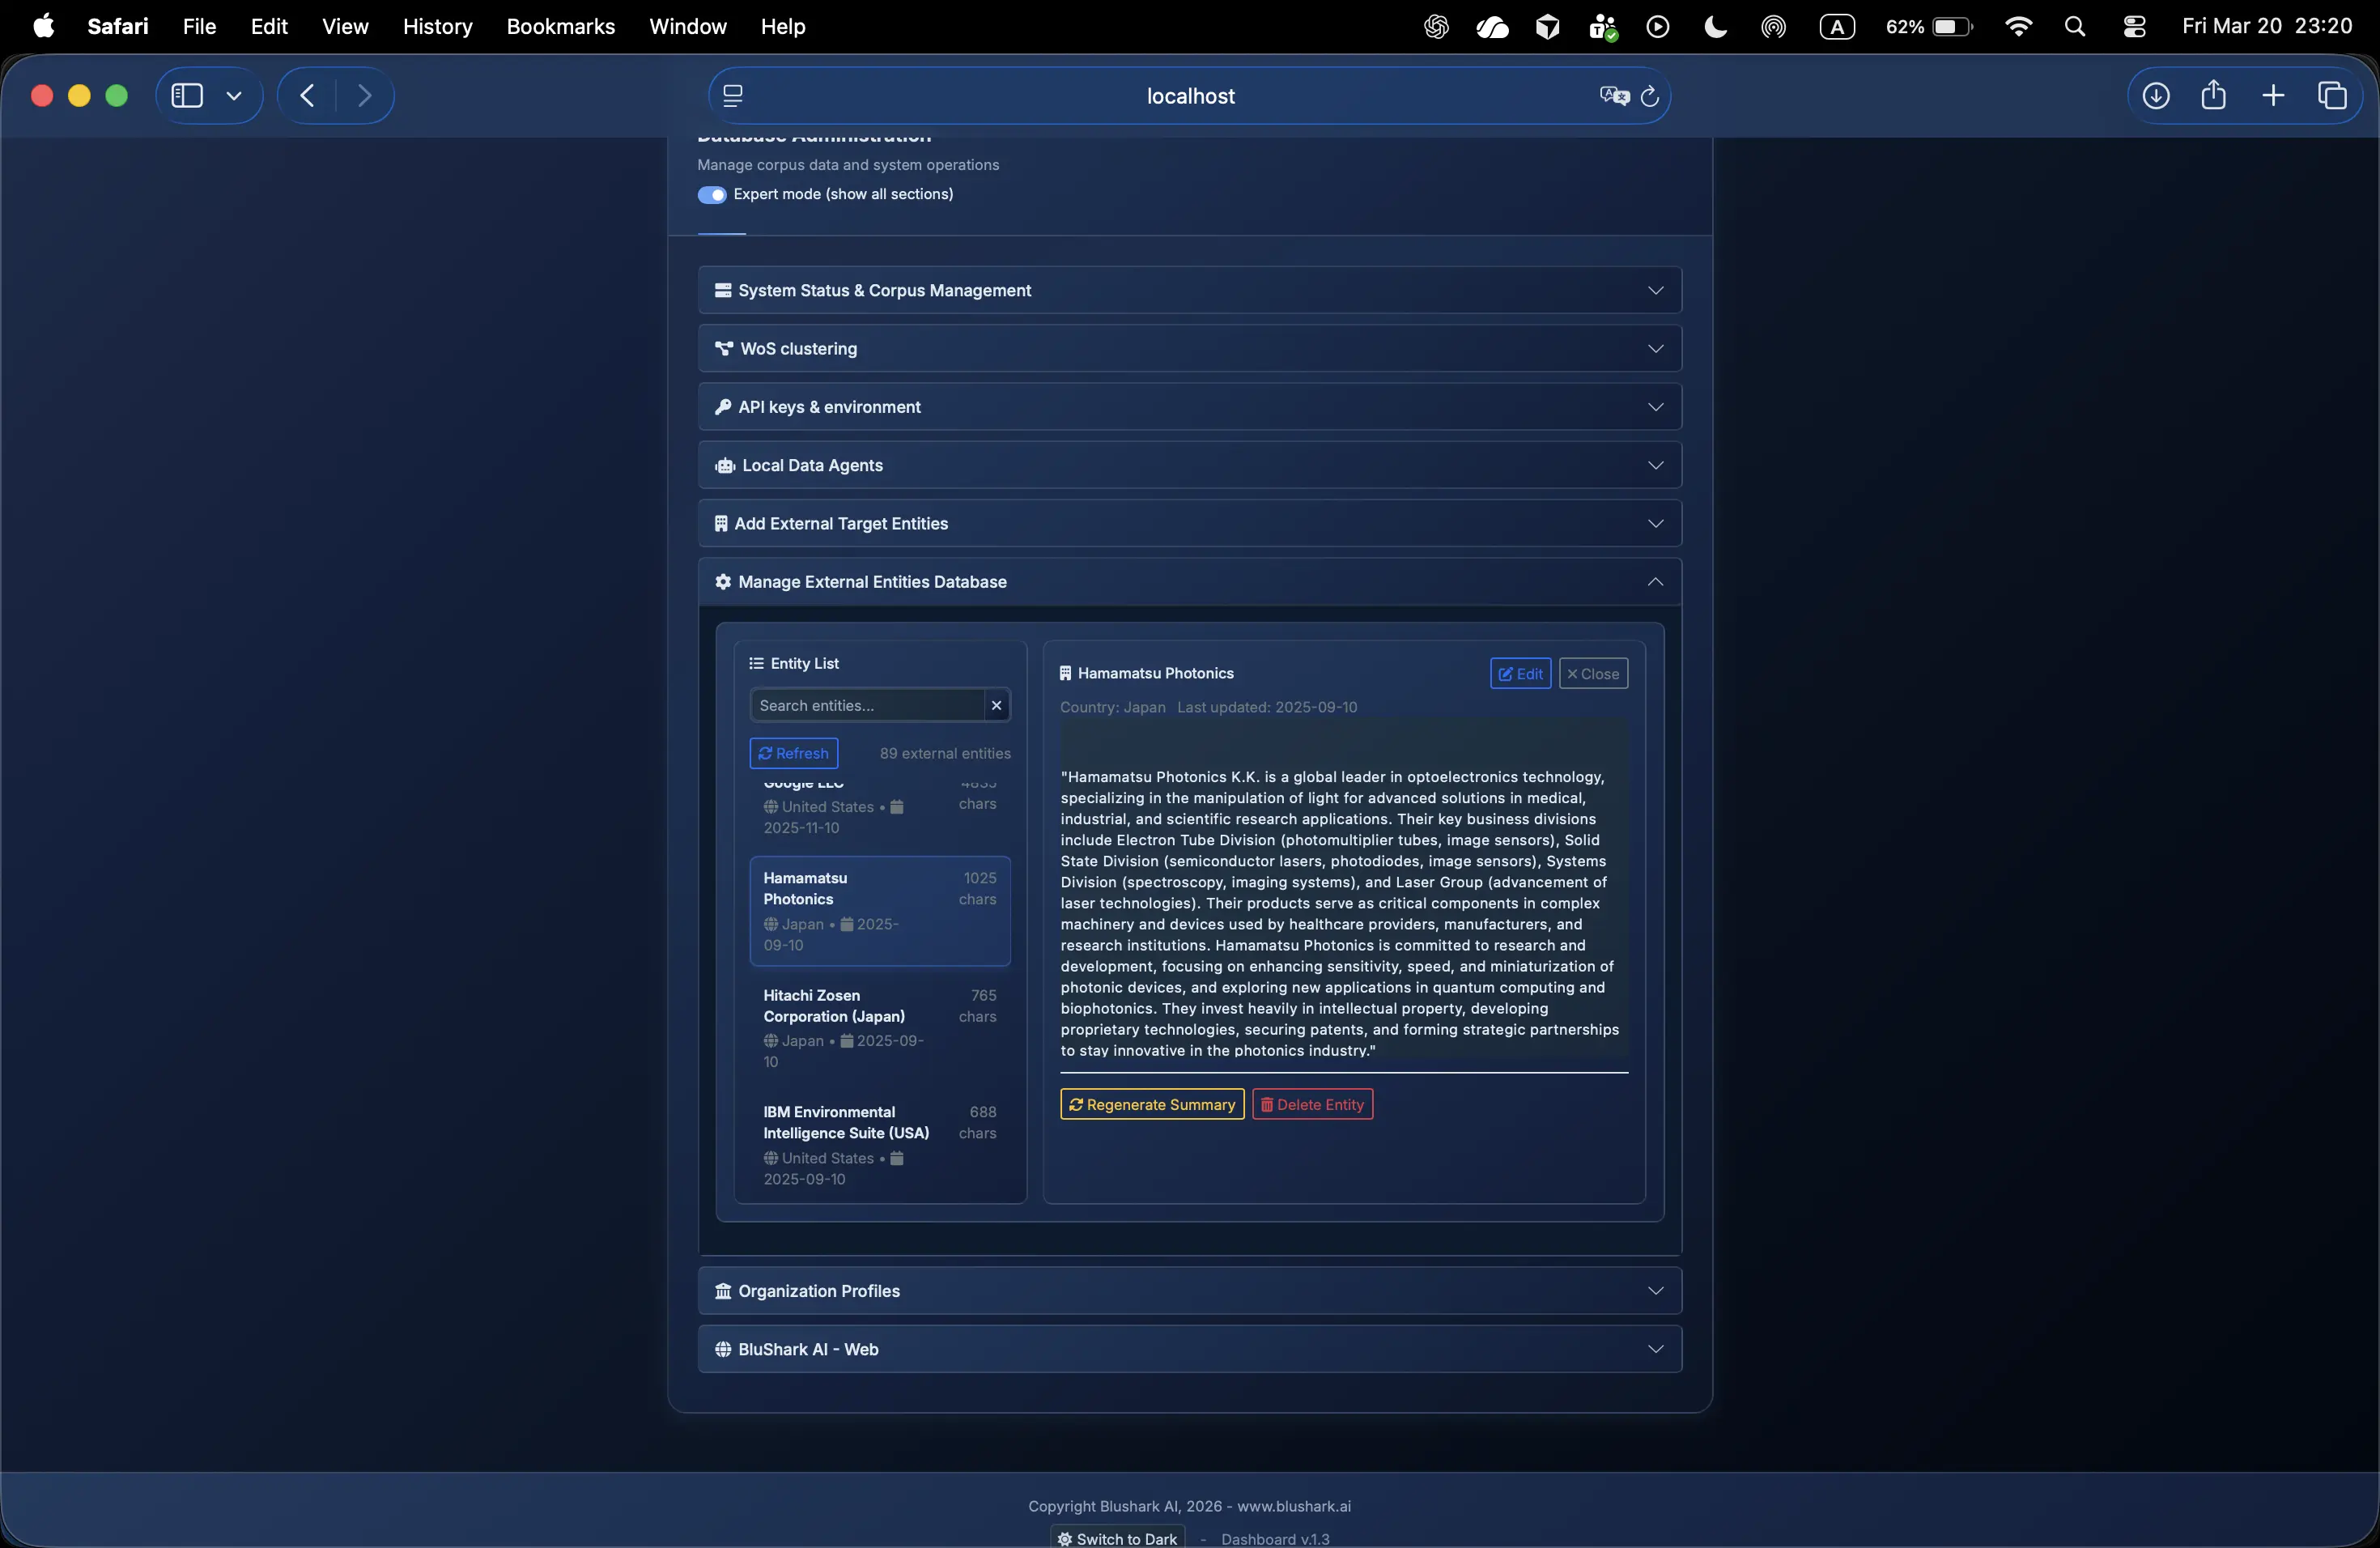Click institution icon beside Organization Profiles
The width and height of the screenshot is (2380, 1548).
[x=723, y=1291]
